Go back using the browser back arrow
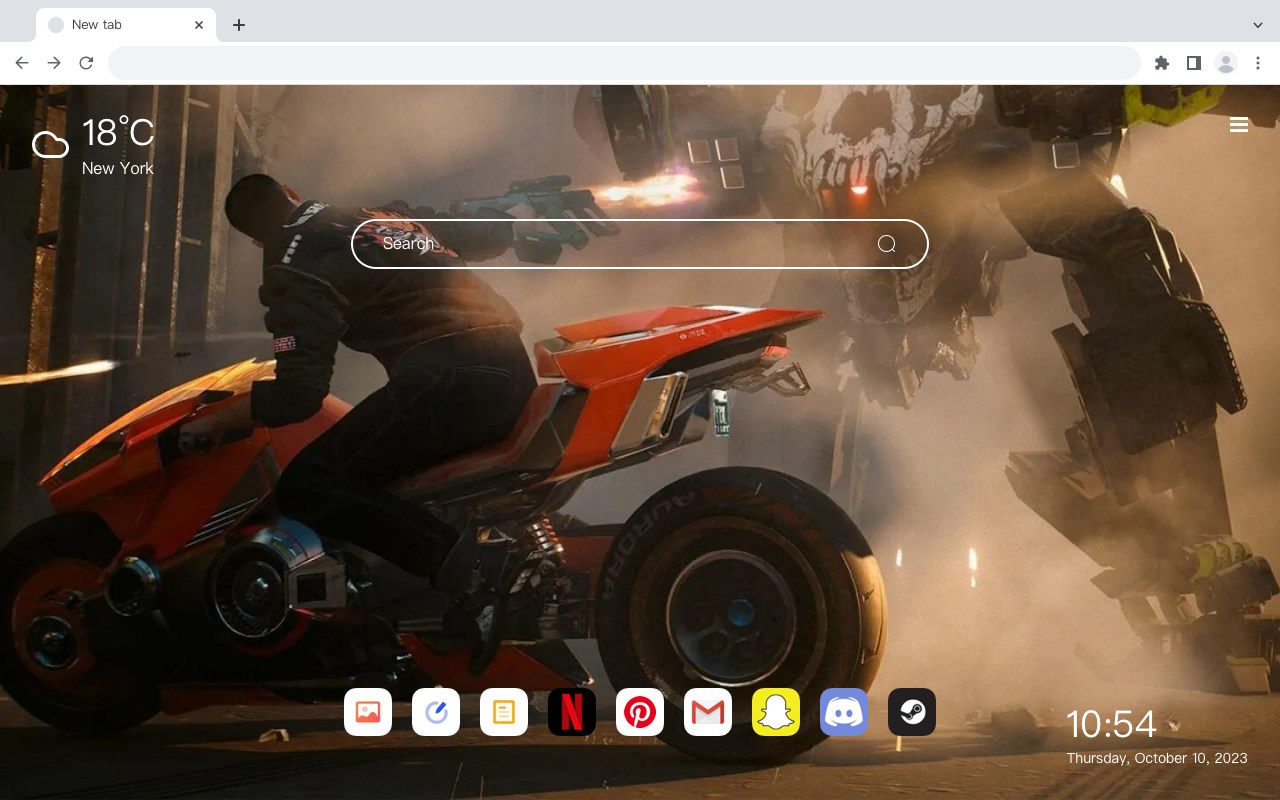The image size is (1280, 800). tap(22, 63)
